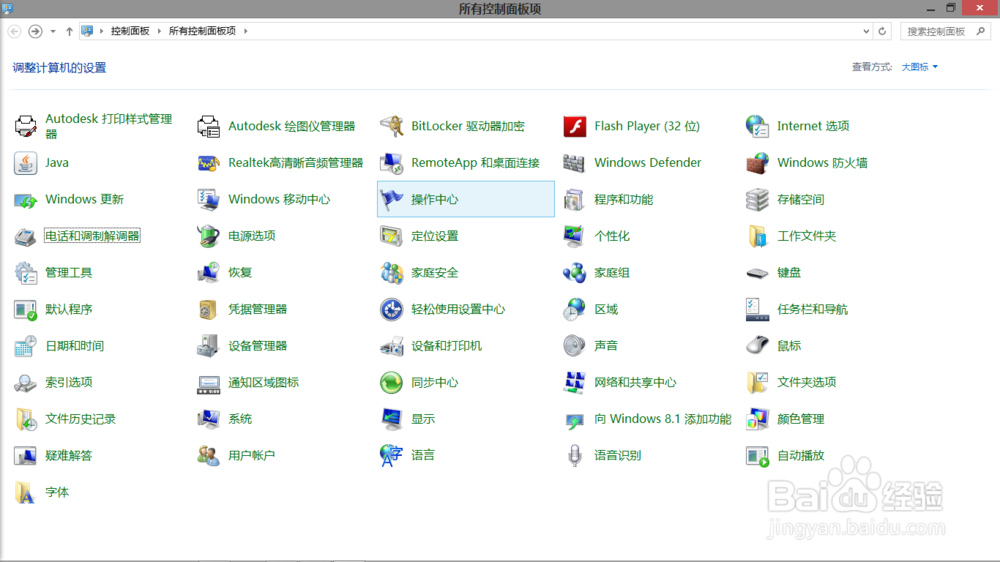
Task: Open the 文件夹选项 link
Action: click(x=806, y=382)
